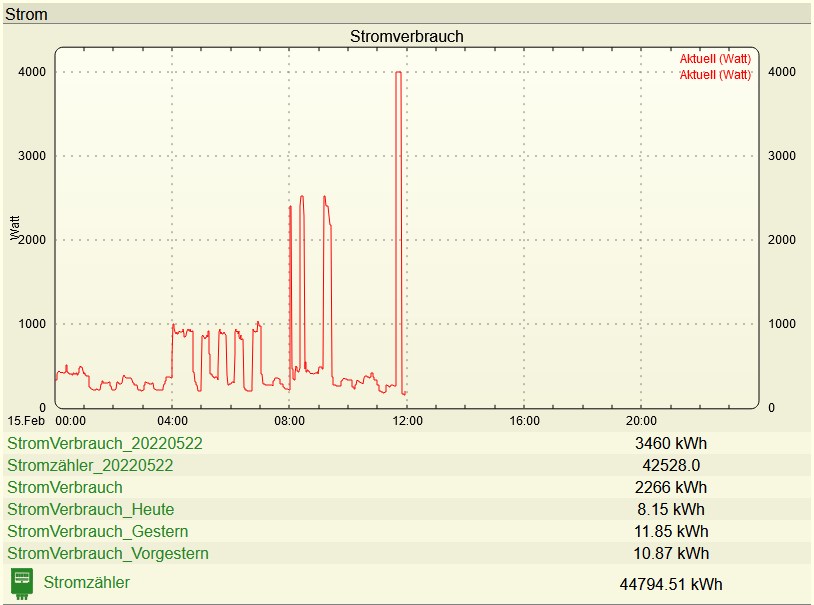Click the 15.Feb date label
The height and width of the screenshot is (605, 814).
(26, 421)
